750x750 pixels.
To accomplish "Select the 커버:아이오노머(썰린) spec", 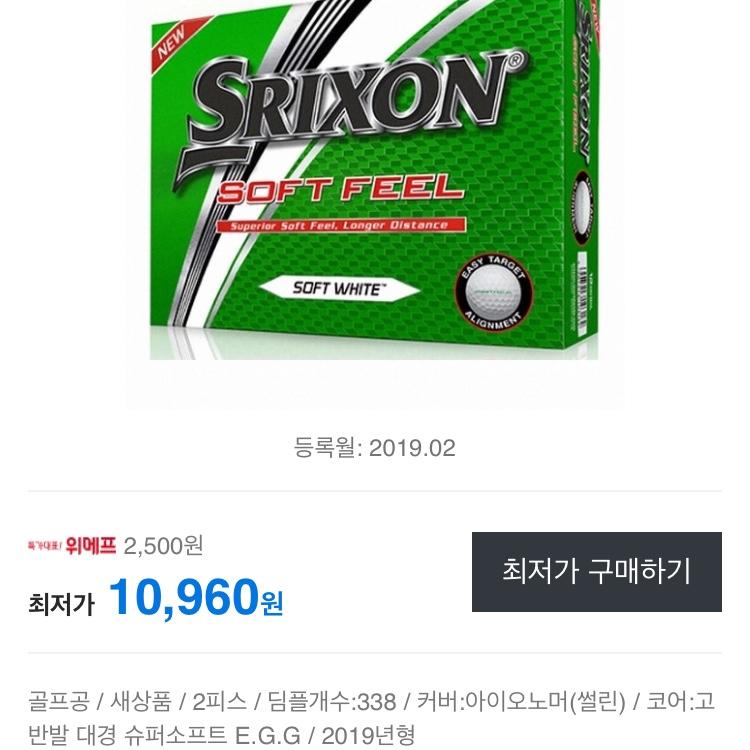I will [x=521, y=702].
